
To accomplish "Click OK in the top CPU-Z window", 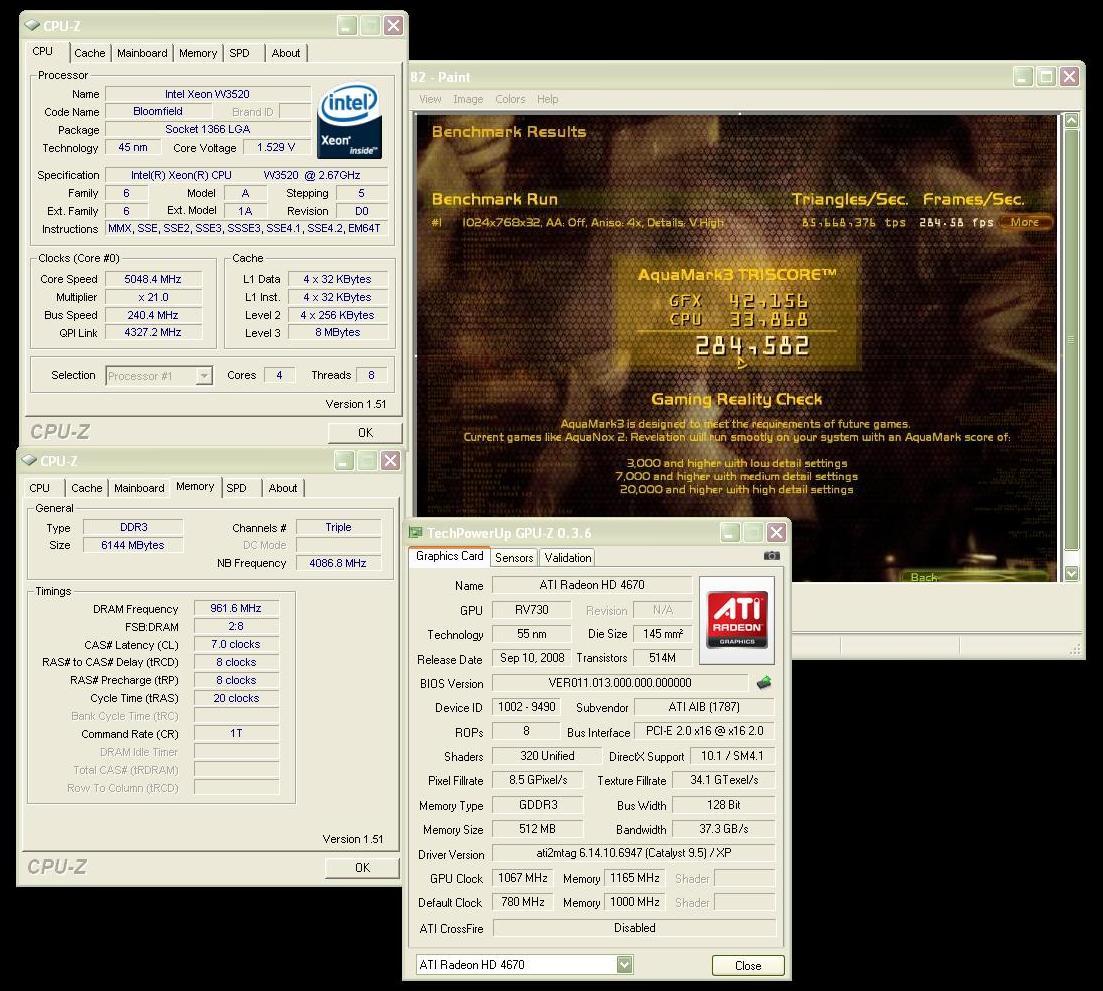I will (x=365, y=433).
